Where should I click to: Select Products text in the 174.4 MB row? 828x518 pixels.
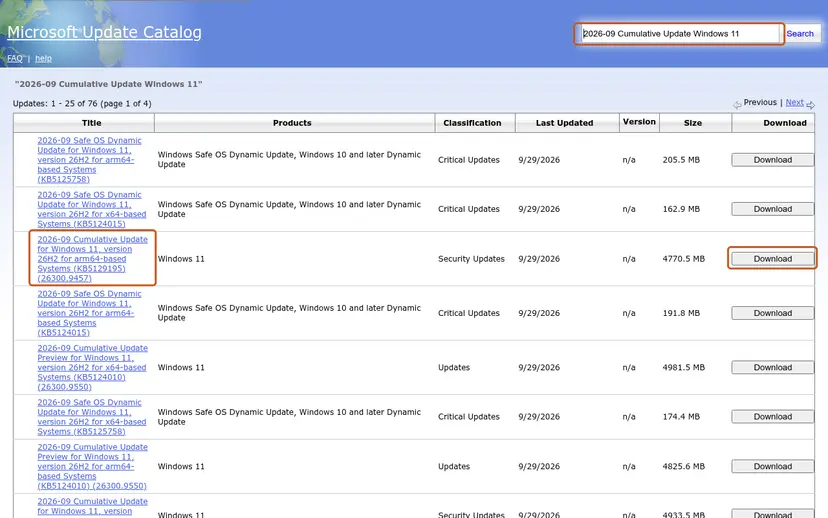(x=289, y=417)
